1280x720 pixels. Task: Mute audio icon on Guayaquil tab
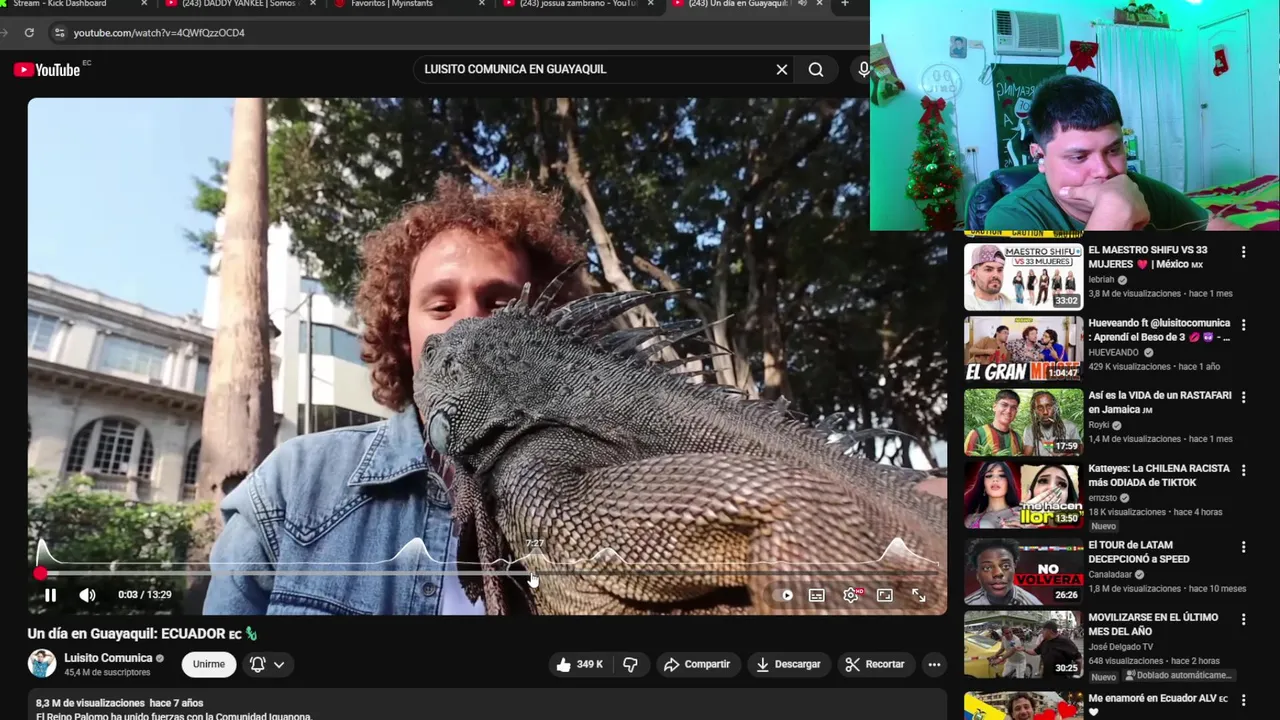coord(802,4)
